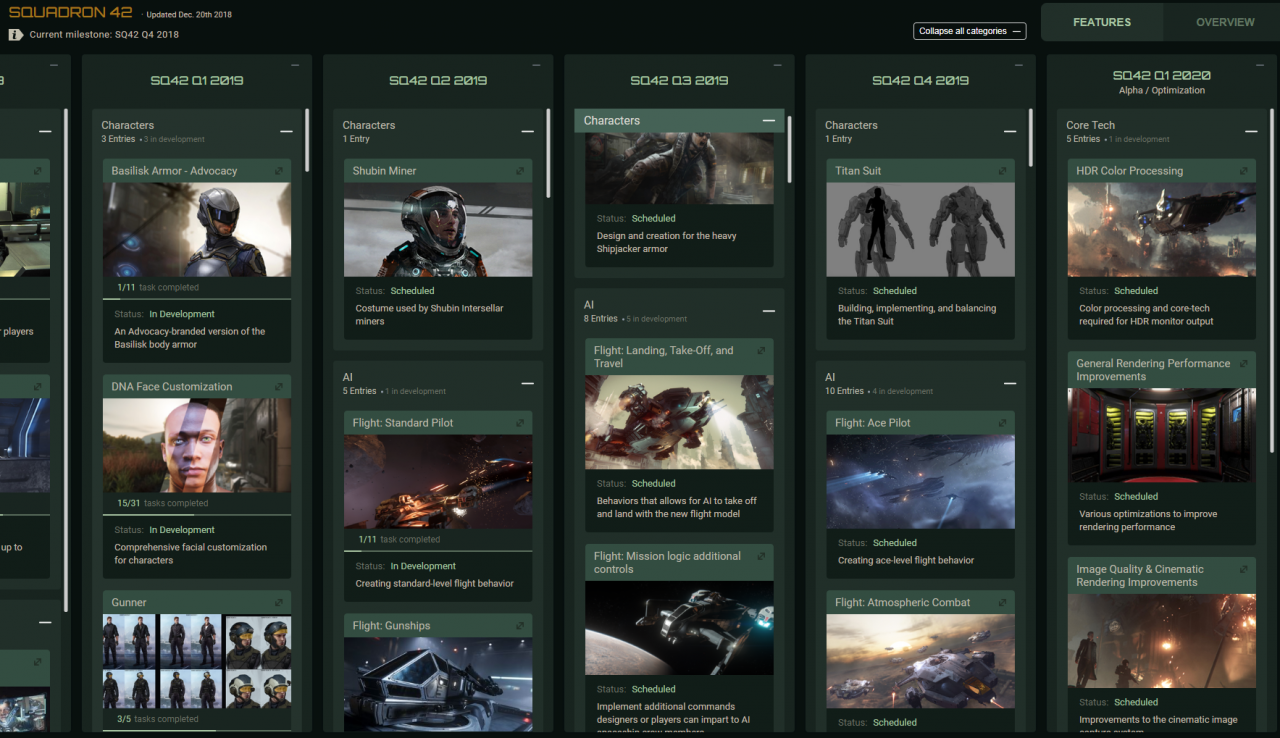Open the Flight: Mission logic thumbnail image

coord(679,628)
